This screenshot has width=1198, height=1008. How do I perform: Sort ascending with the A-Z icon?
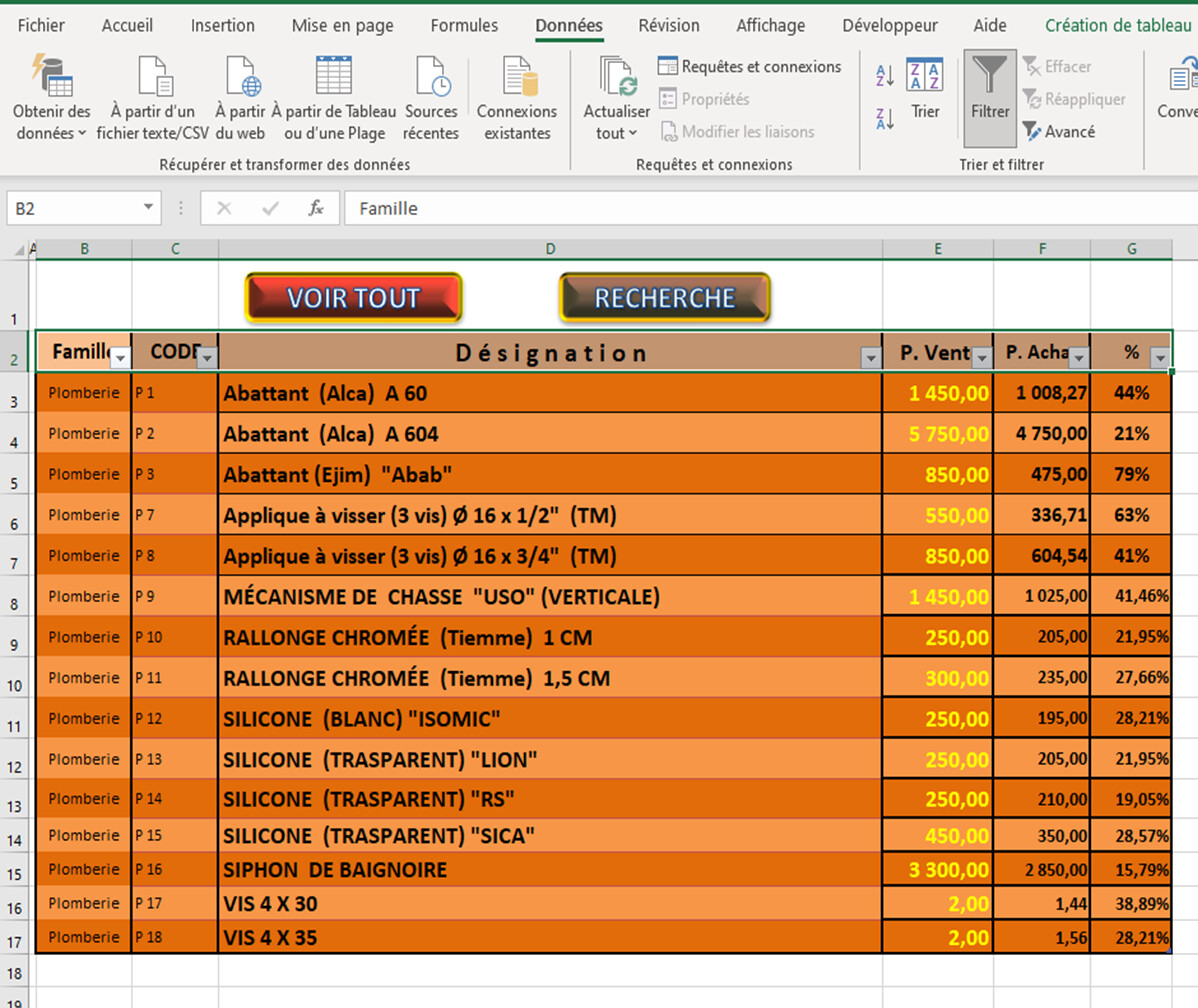point(885,76)
